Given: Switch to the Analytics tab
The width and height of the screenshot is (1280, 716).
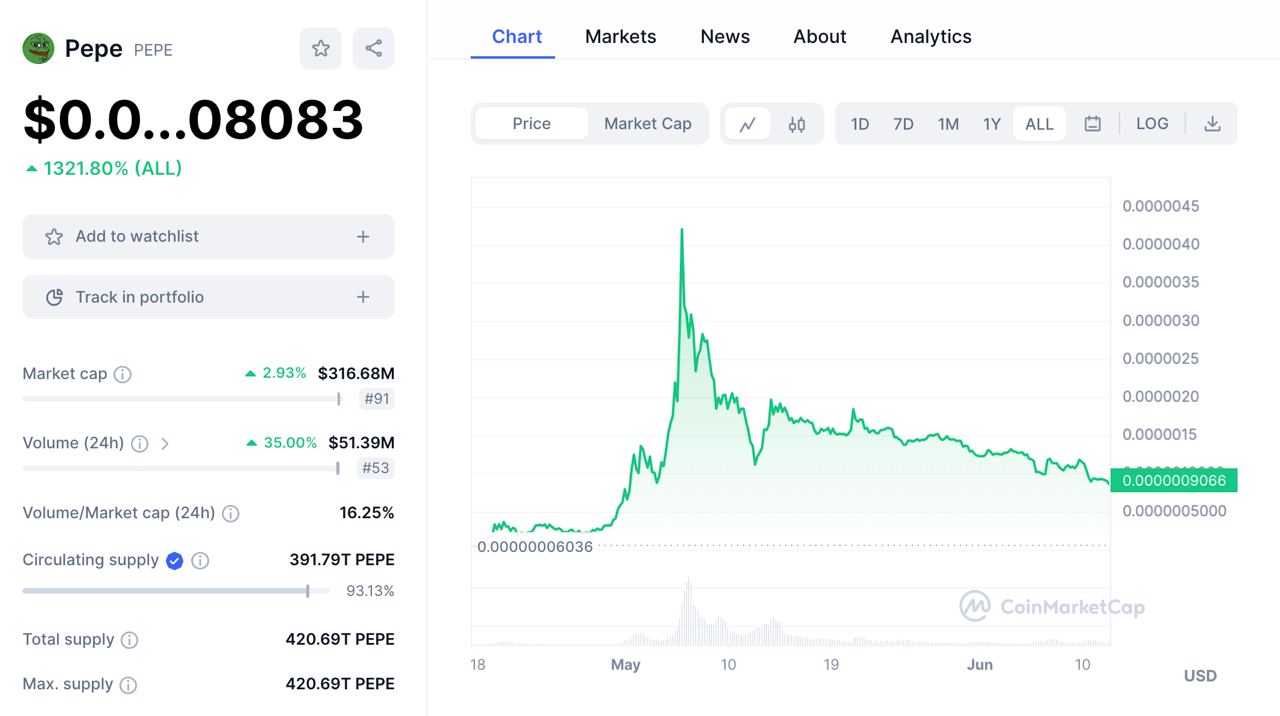Looking at the screenshot, I should click(x=930, y=37).
